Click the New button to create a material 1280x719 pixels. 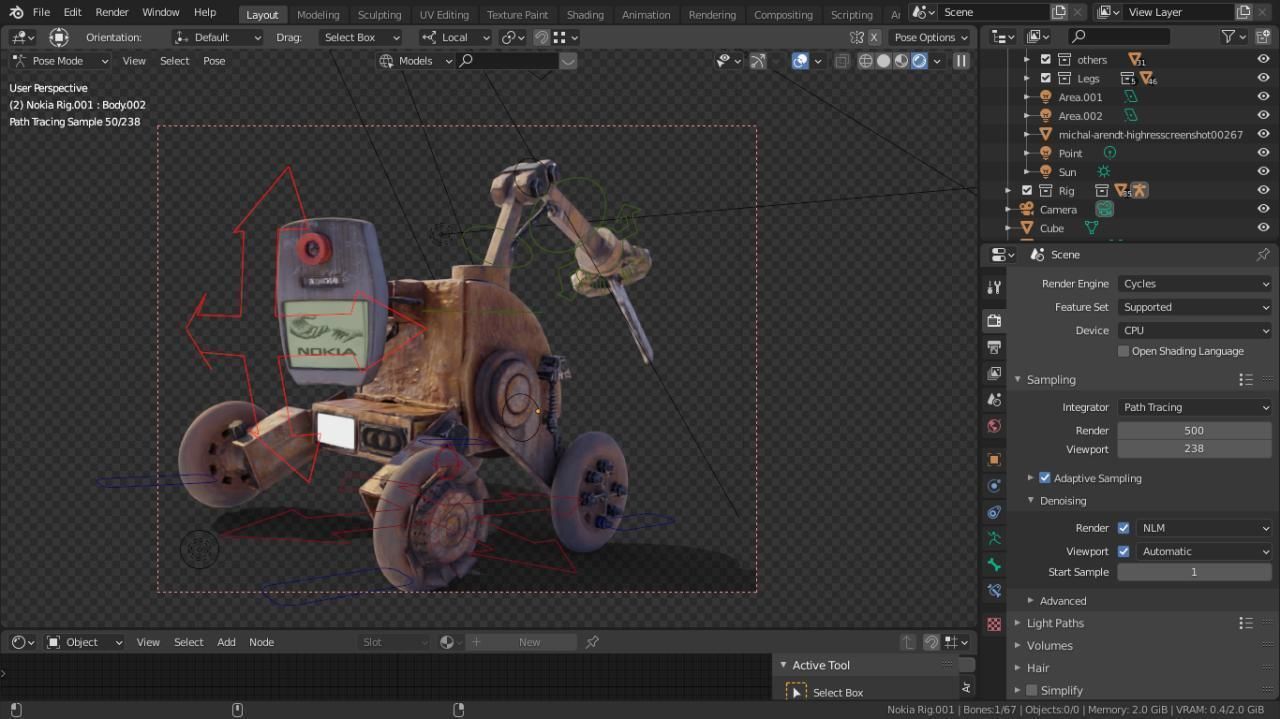click(529, 642)
